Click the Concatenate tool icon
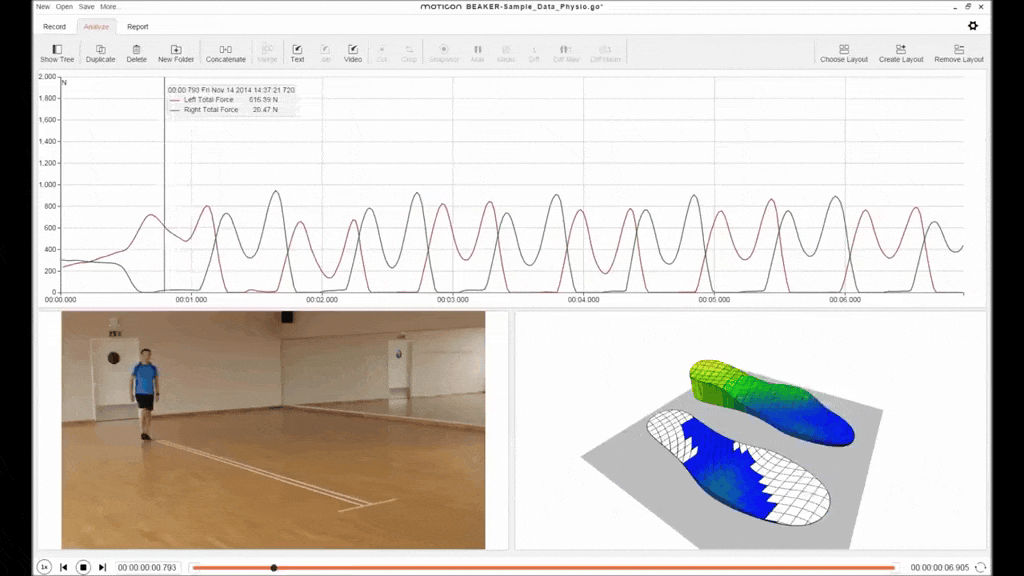The width and height of the screenshot is (1024, 576). (x=225, y=50)
